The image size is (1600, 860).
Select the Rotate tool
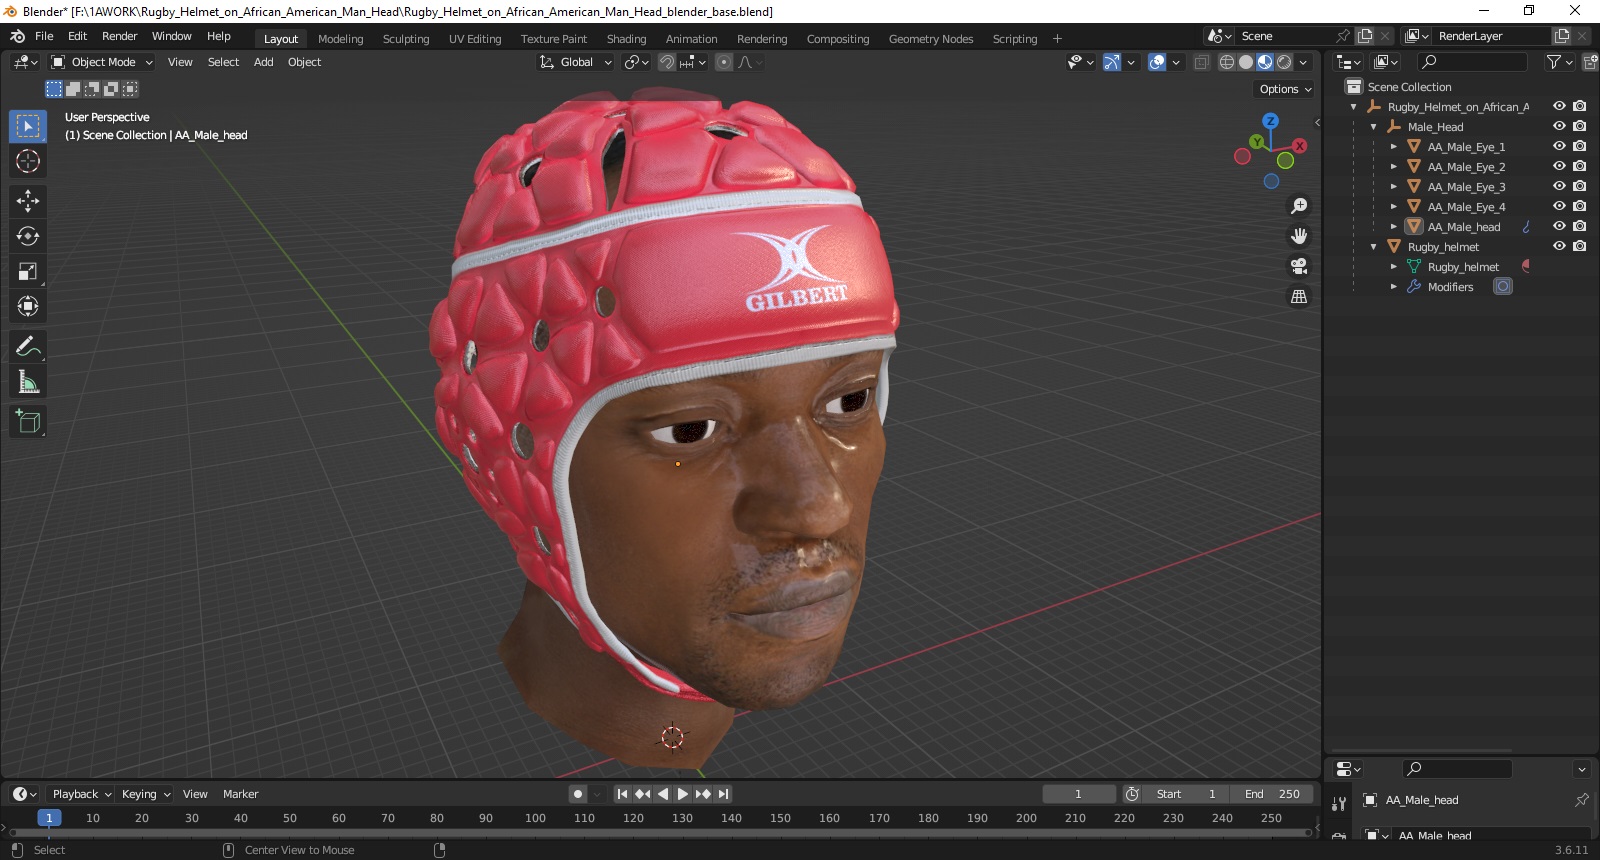click(x=28, y=236)
